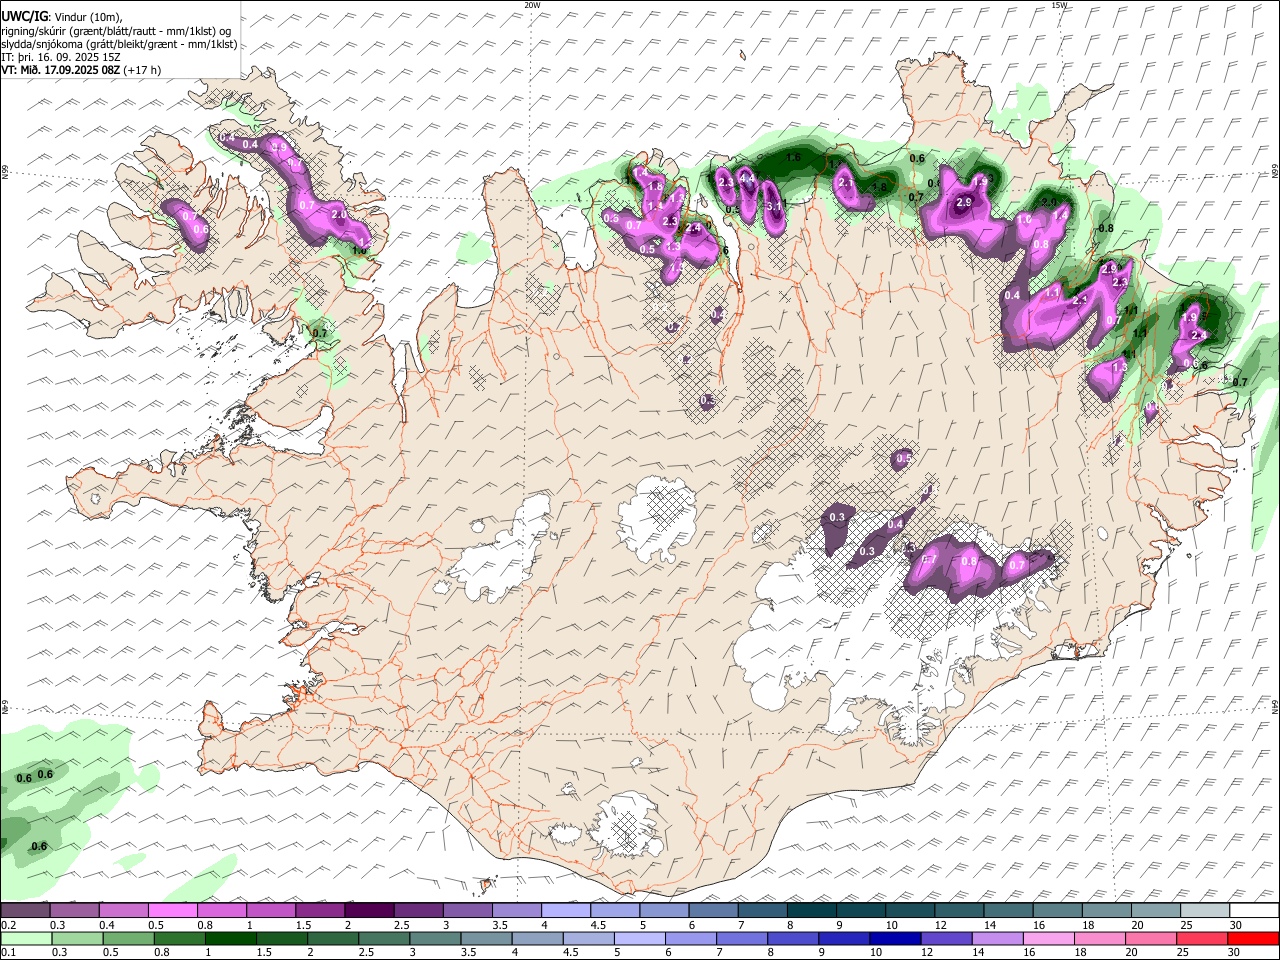Screen dimensions: 1280x960
Task: Pick the 25 coral red swatch in lower legend row
Action: 1203,939
